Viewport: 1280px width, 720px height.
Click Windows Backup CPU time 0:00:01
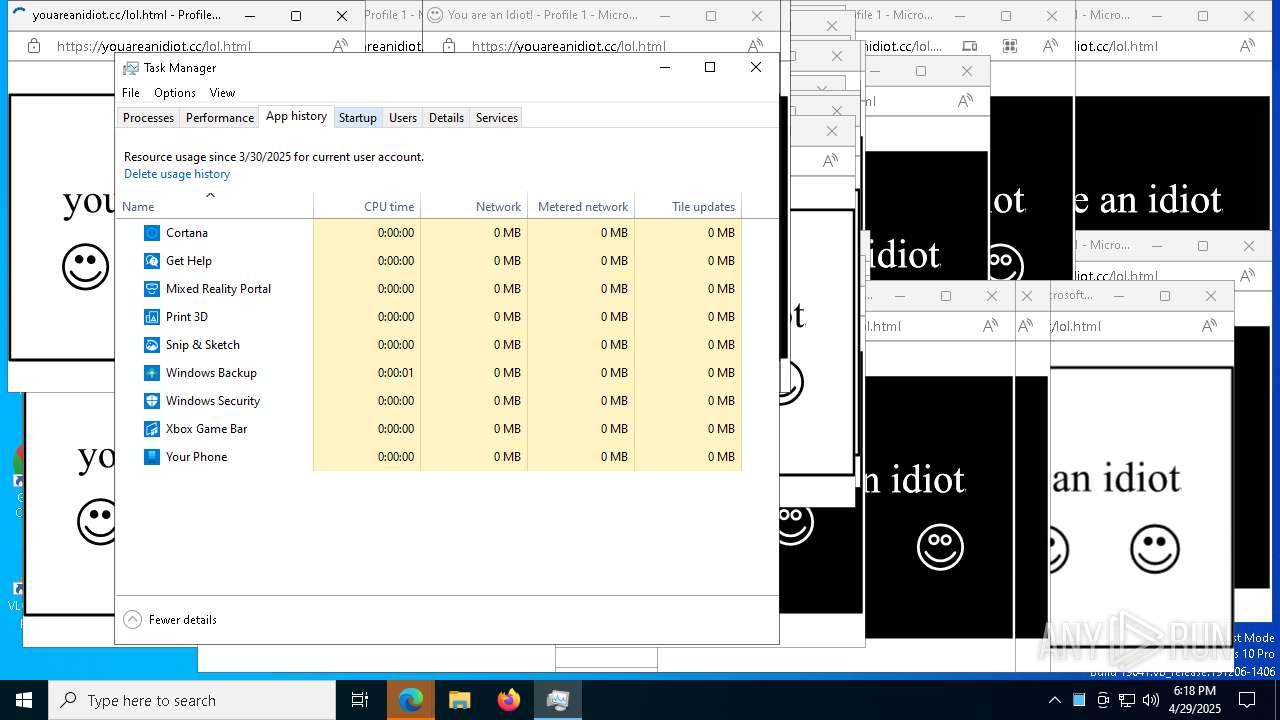[x=396, y=373]
